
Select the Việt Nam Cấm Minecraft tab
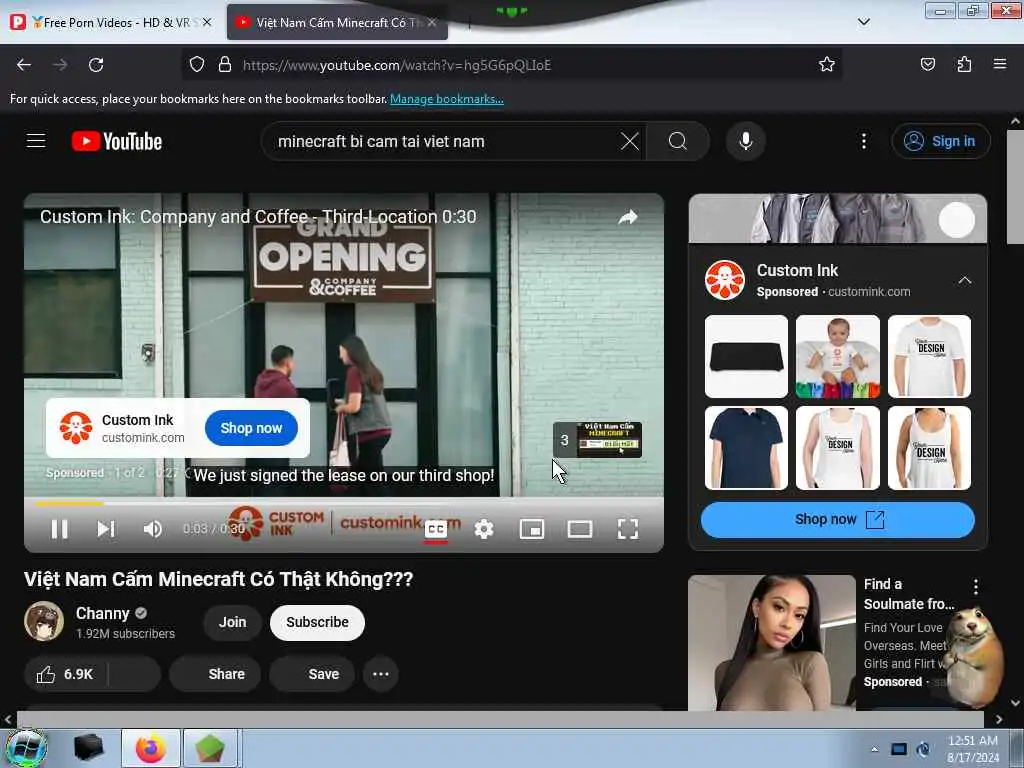(336, 22)
